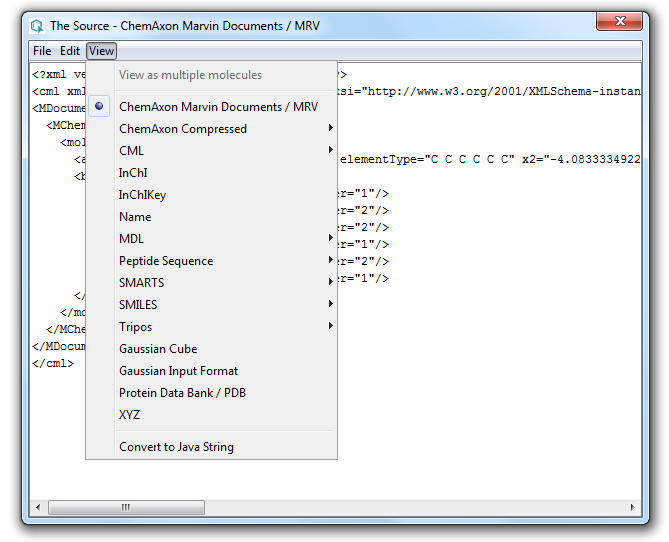The image size is (669, 542).
Task: Choose XYZ format from the menu
Action: [130, 415]
